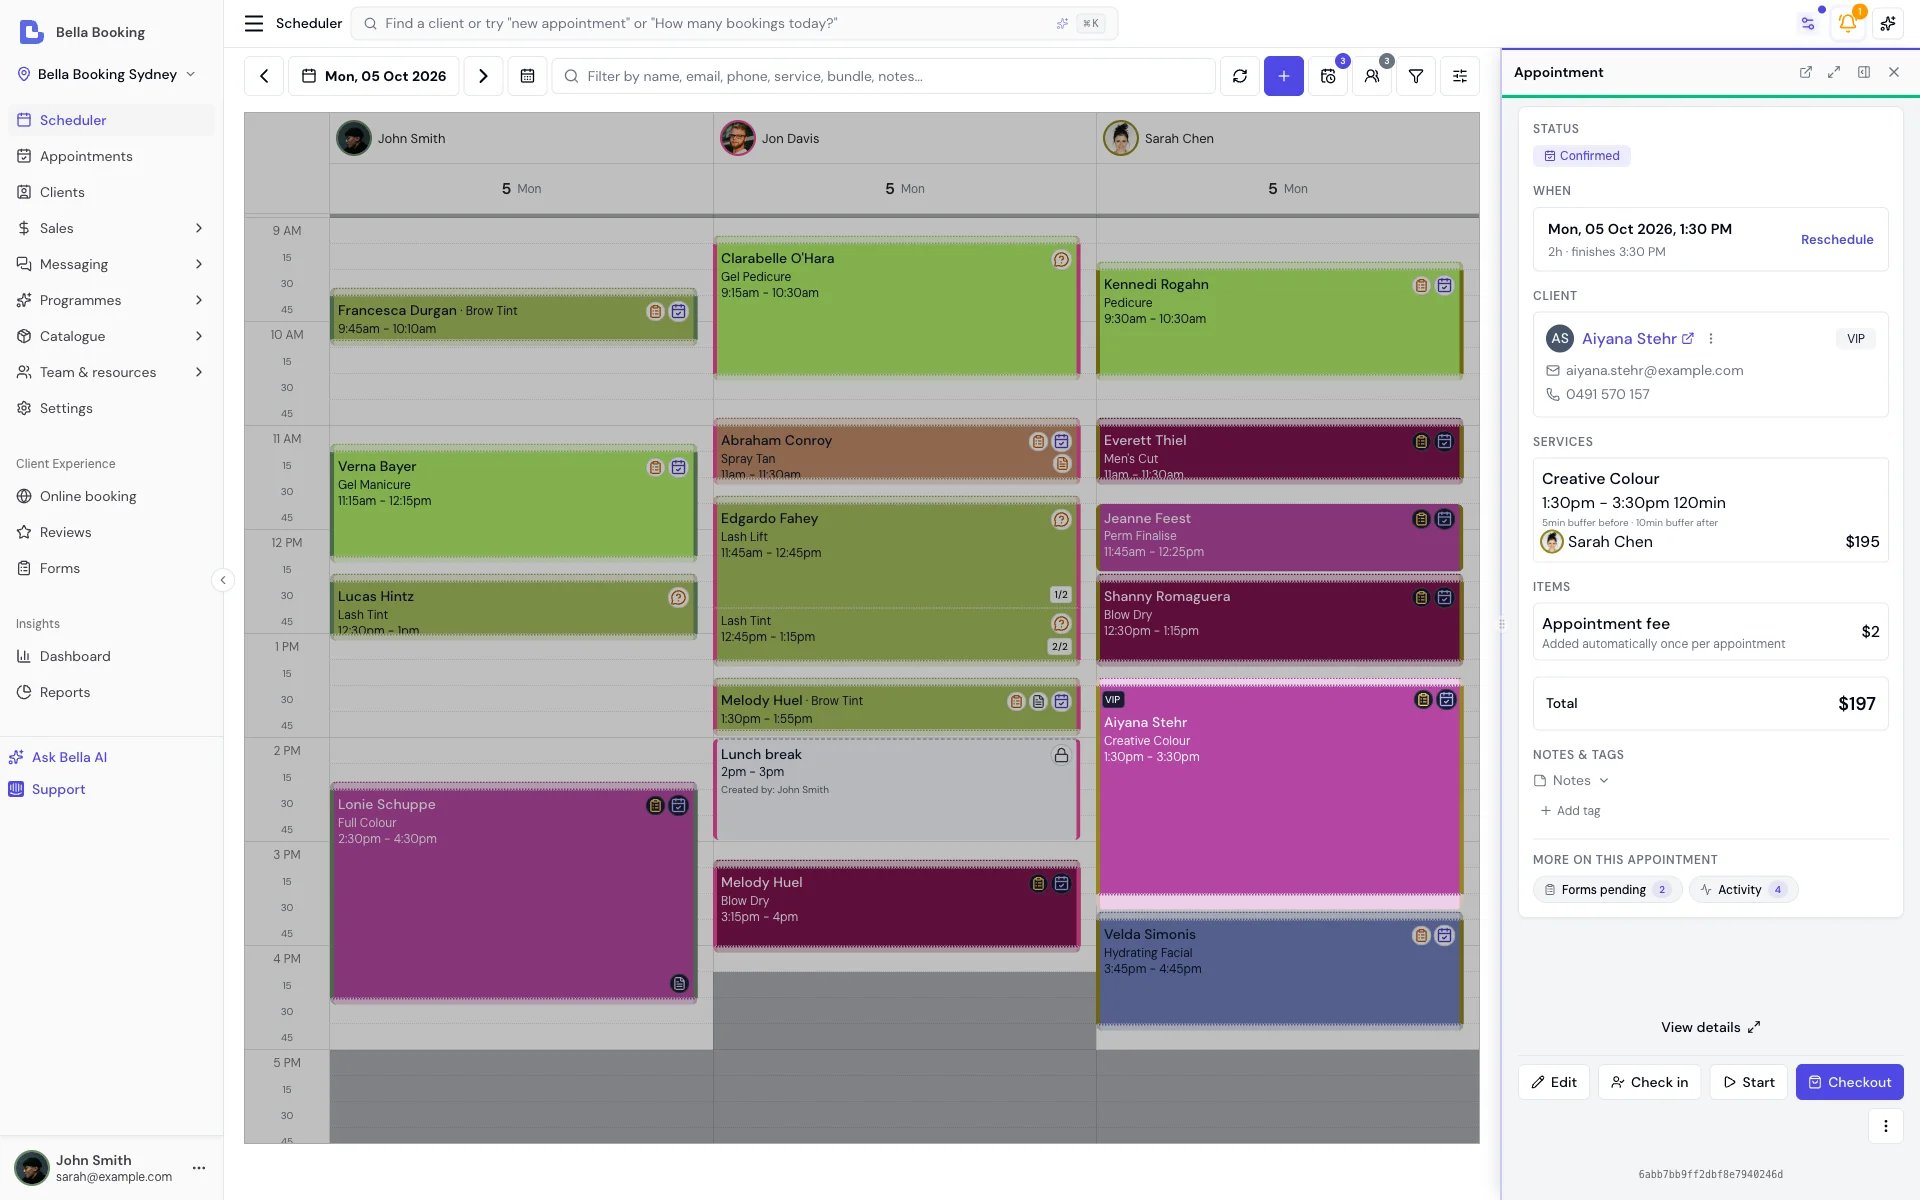Click Add tag in Notes & Tags
This screenshot has height=1200, width=1920.
click(x=1570, y=811)
